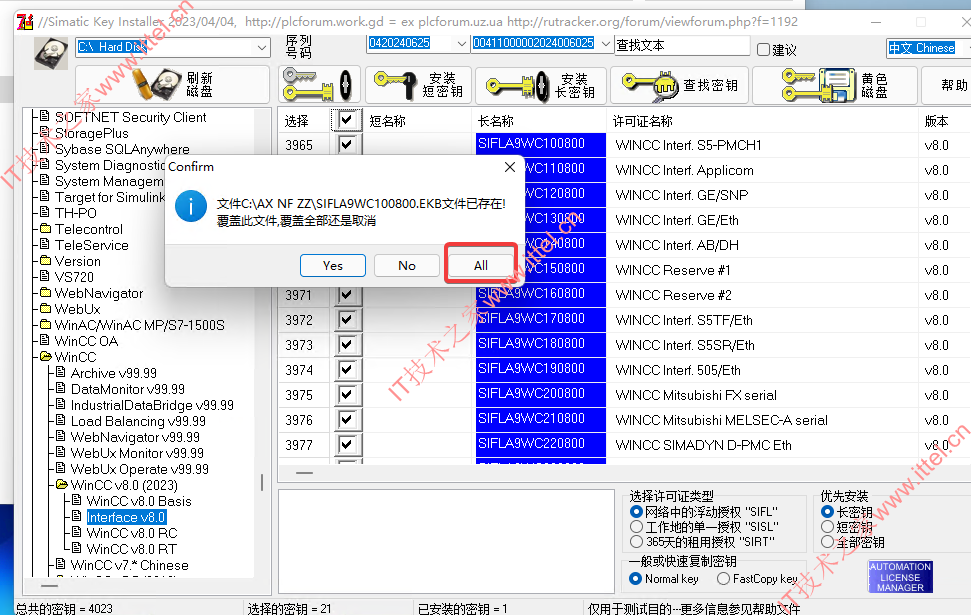
Task: Open Automation License Manager icon
Action: tap(900, 577)
